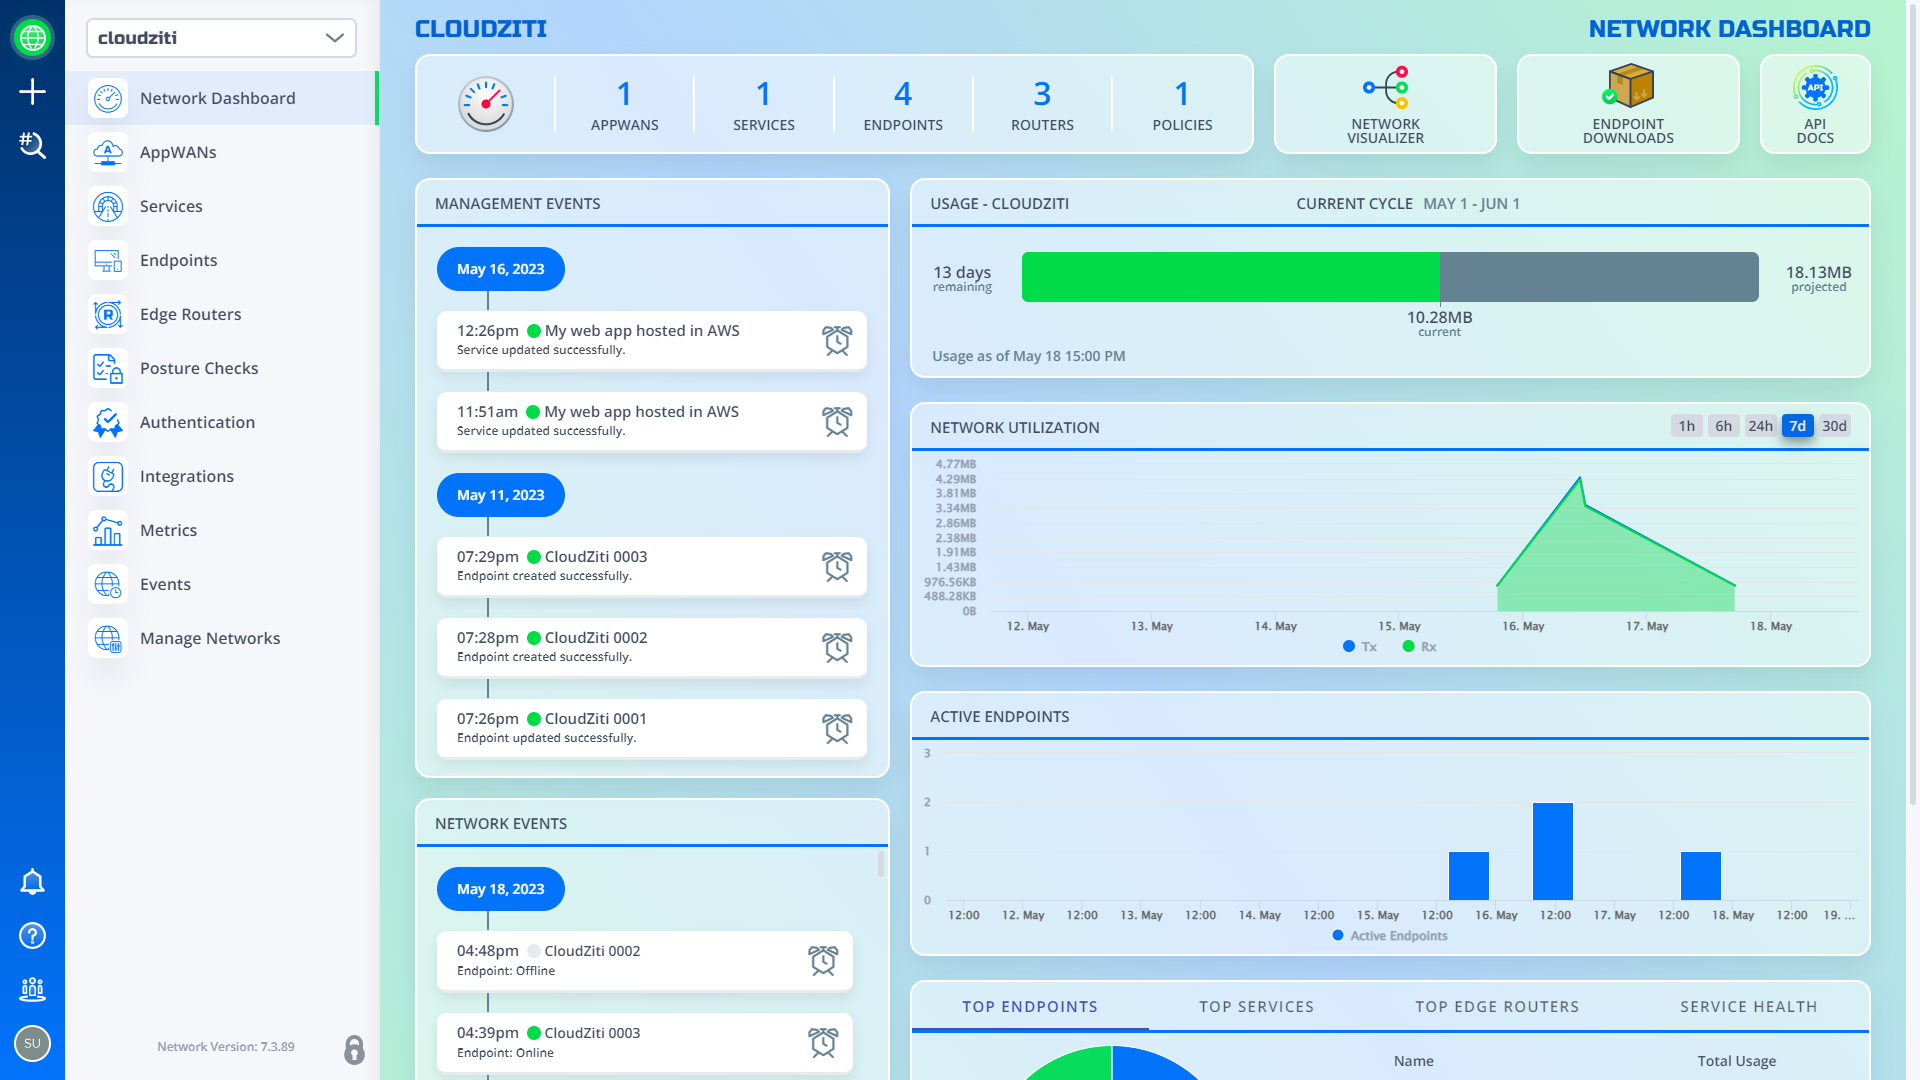Open the API Docs card
Viewport: 1920px width, 1080px height.
point(1815,104)
